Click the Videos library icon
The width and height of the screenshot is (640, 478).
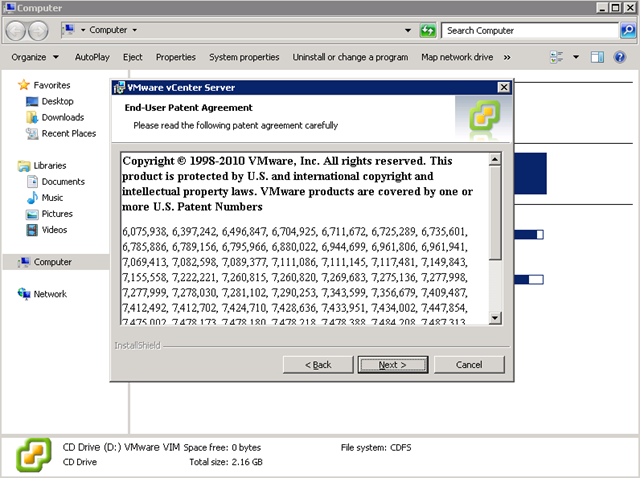click(32, 230)
